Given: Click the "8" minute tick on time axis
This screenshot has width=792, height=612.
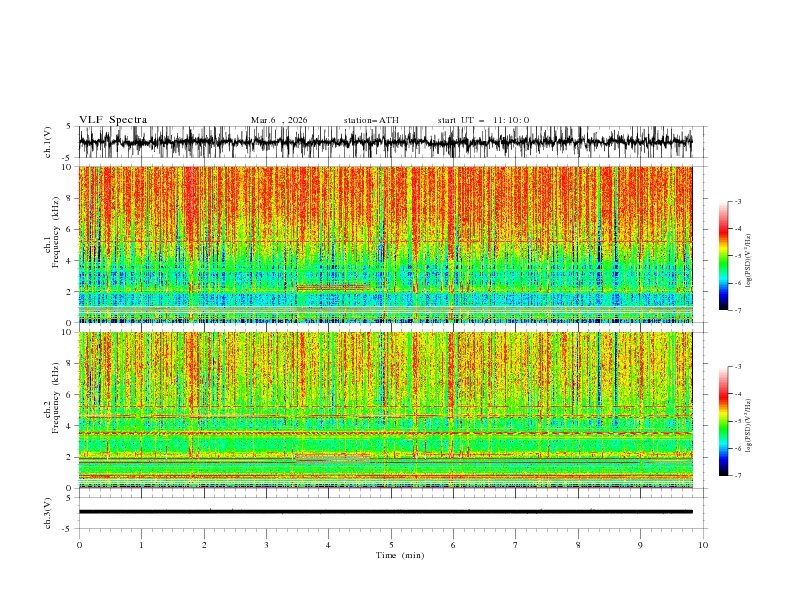Looking at the screenshot, I should coord(578,545).
